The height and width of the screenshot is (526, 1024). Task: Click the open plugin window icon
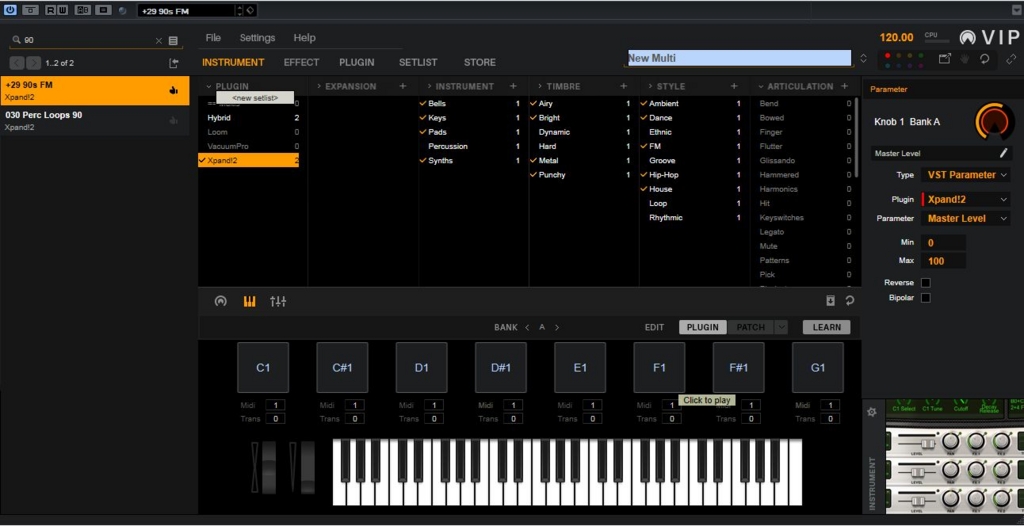pyautogui.click(x=945, y=59)
